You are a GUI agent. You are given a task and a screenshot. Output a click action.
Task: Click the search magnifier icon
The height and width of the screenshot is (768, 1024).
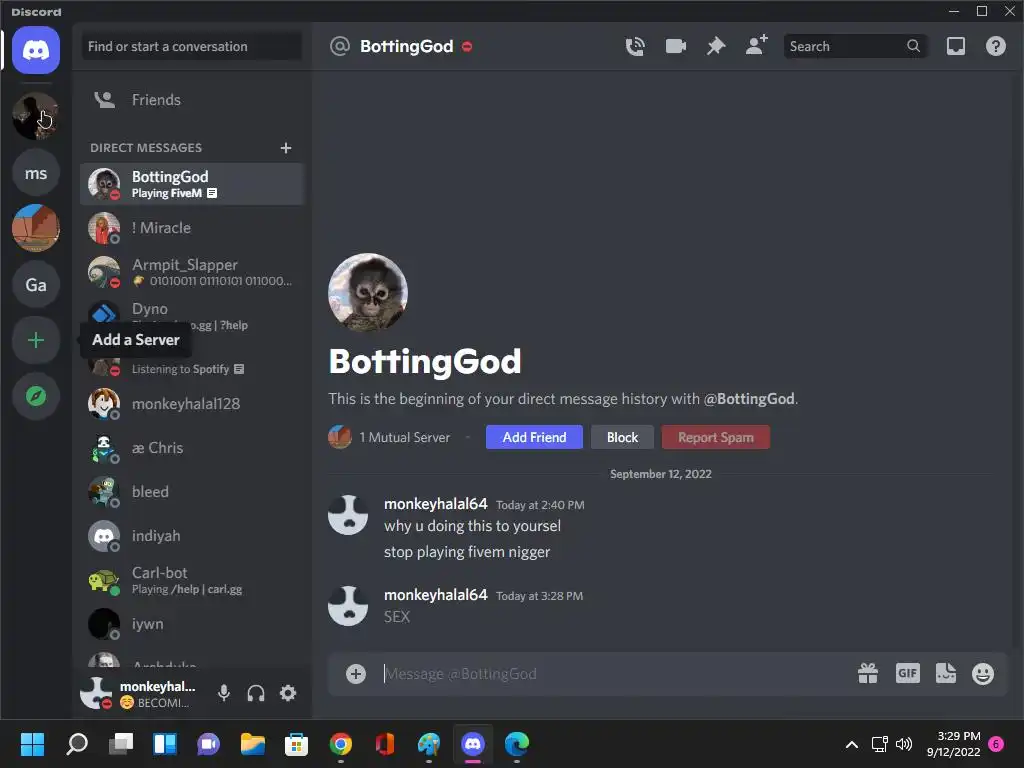[x=913, y=46]
